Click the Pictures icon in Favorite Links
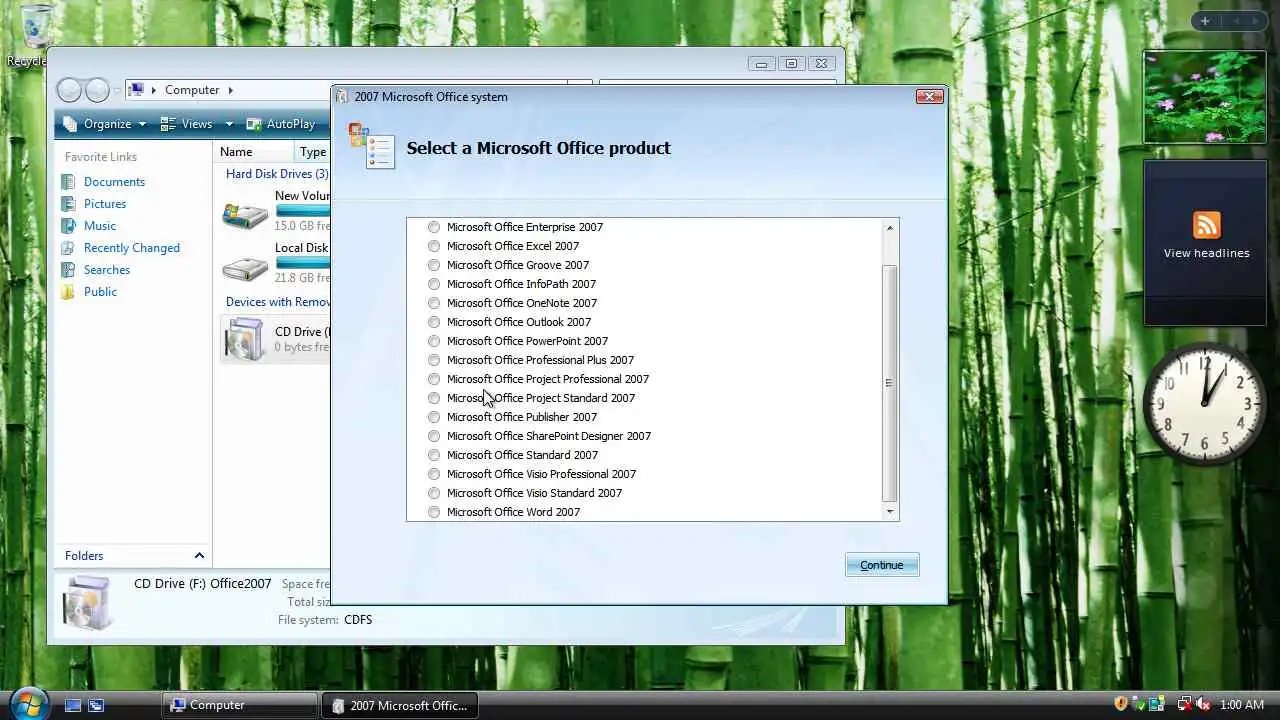The width and height of the screenshot is (1280, 720). coord(68,204)
